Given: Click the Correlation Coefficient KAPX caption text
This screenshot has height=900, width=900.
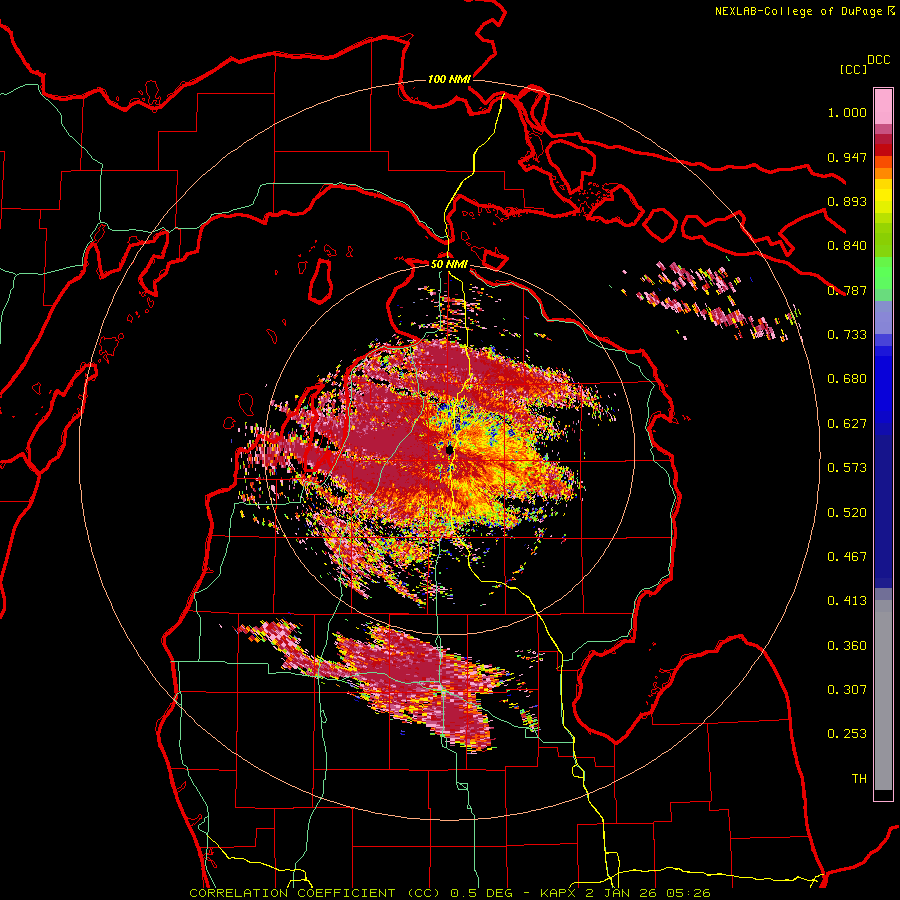Looking at the screenshot, I should tap(450, 893).
